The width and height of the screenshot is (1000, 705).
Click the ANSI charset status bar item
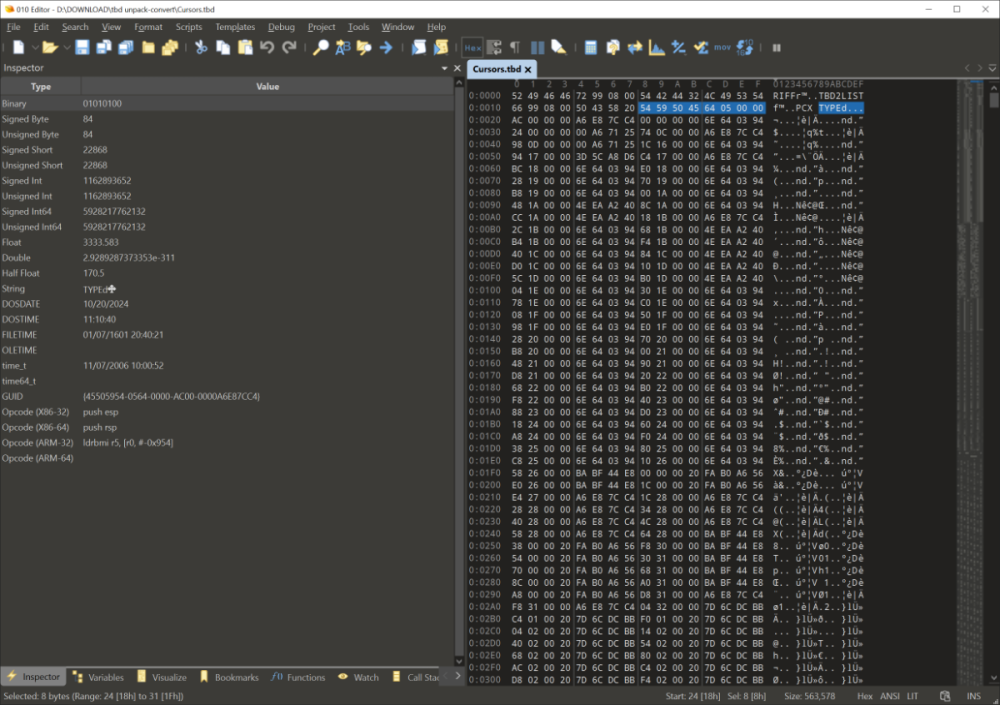(x=890, y=696)
